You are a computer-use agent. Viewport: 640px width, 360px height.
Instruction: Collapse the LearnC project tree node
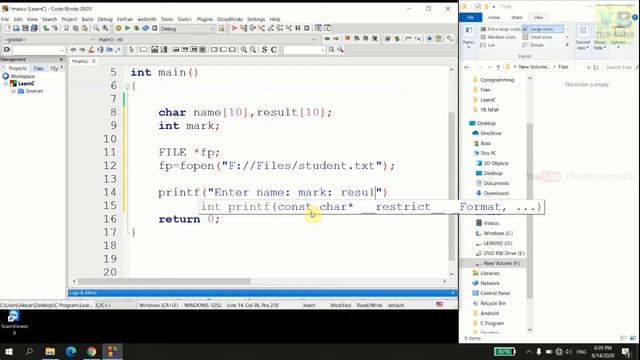coord(7,84)
